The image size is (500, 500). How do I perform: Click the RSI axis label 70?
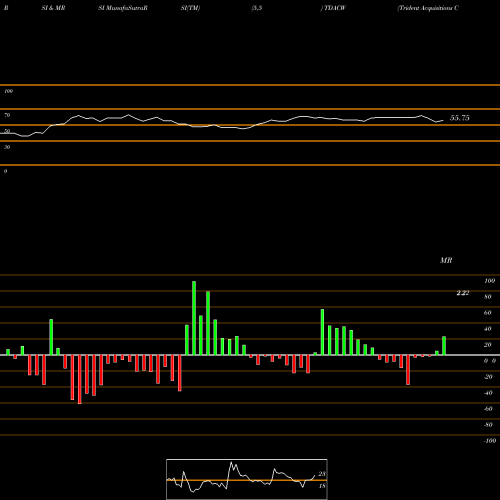[7, 115]
